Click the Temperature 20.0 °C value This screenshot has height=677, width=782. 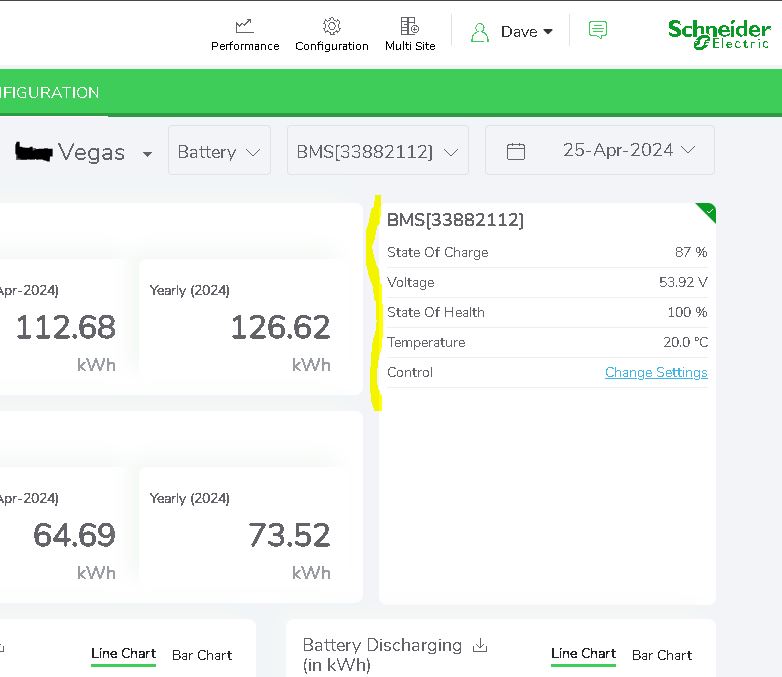685,342
